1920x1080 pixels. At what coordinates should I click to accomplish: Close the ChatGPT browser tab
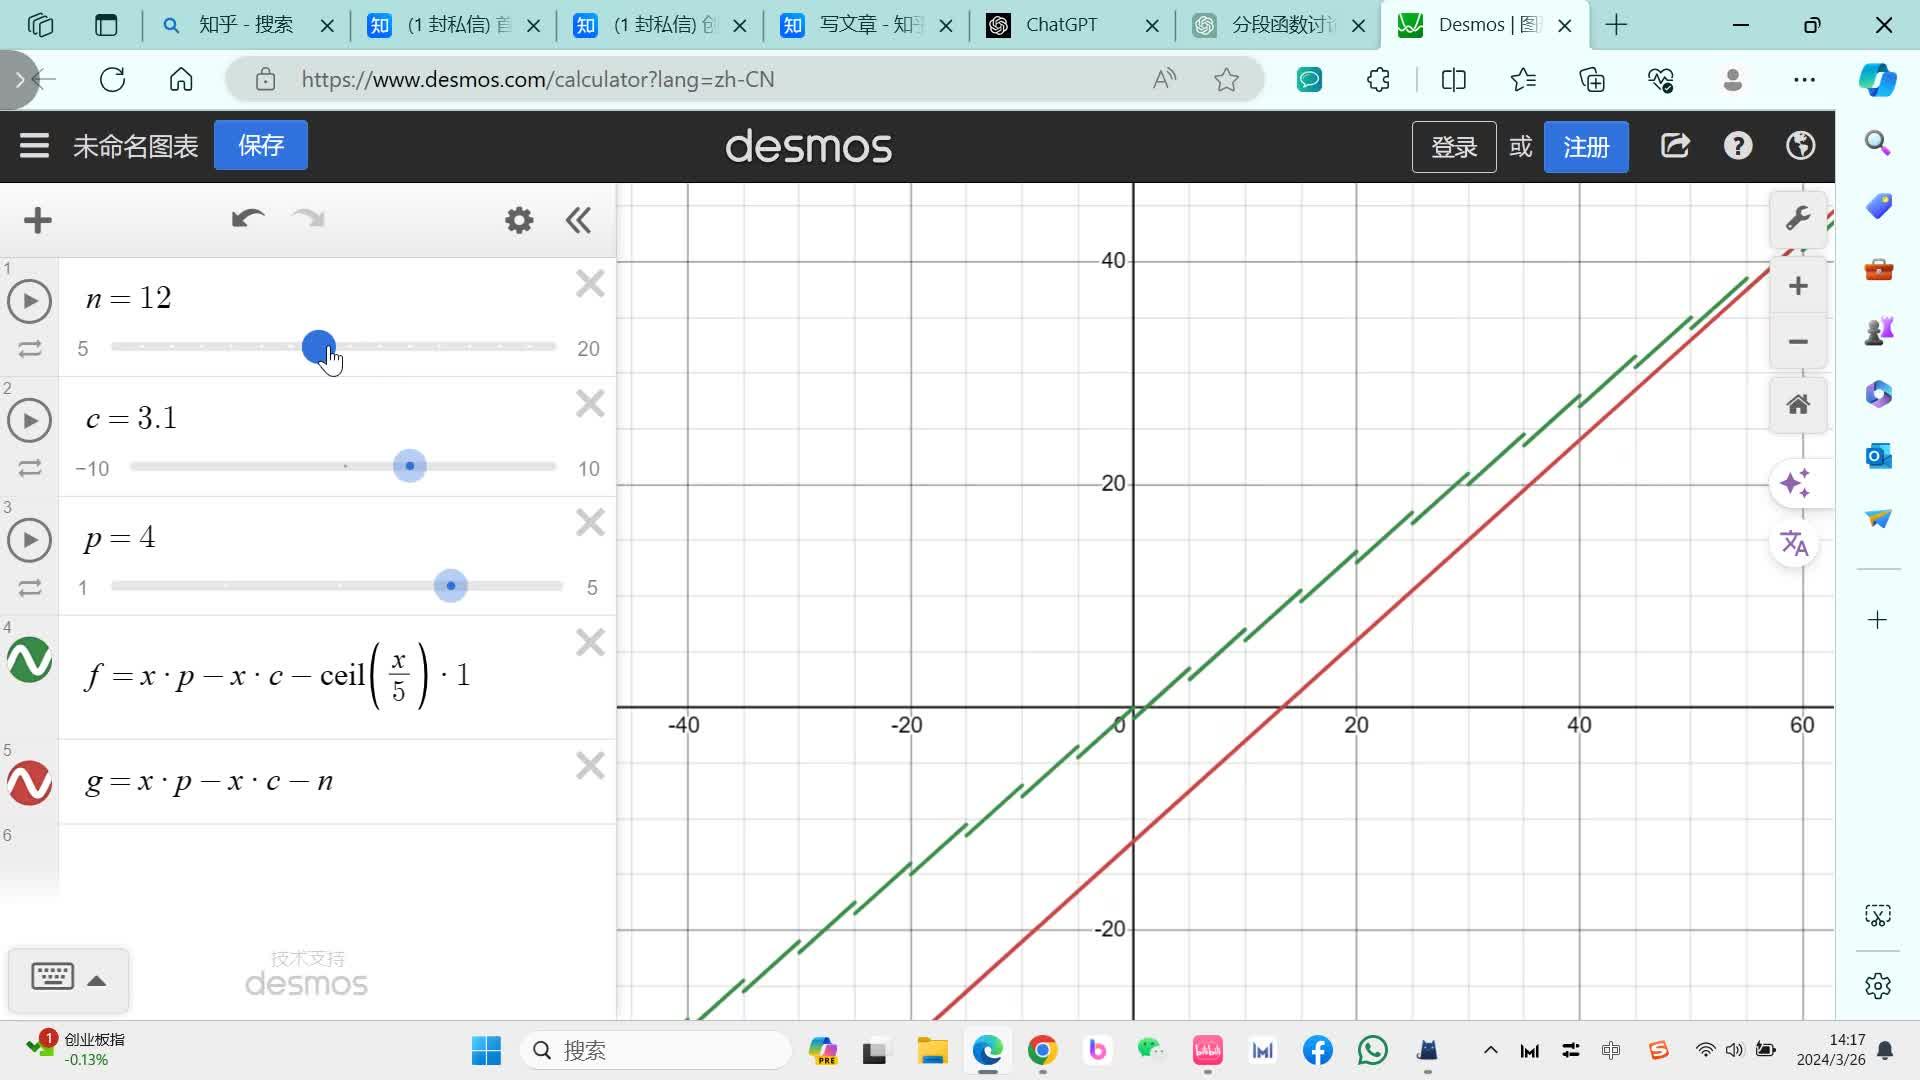pyautogui.click(x=1152, y=26)
